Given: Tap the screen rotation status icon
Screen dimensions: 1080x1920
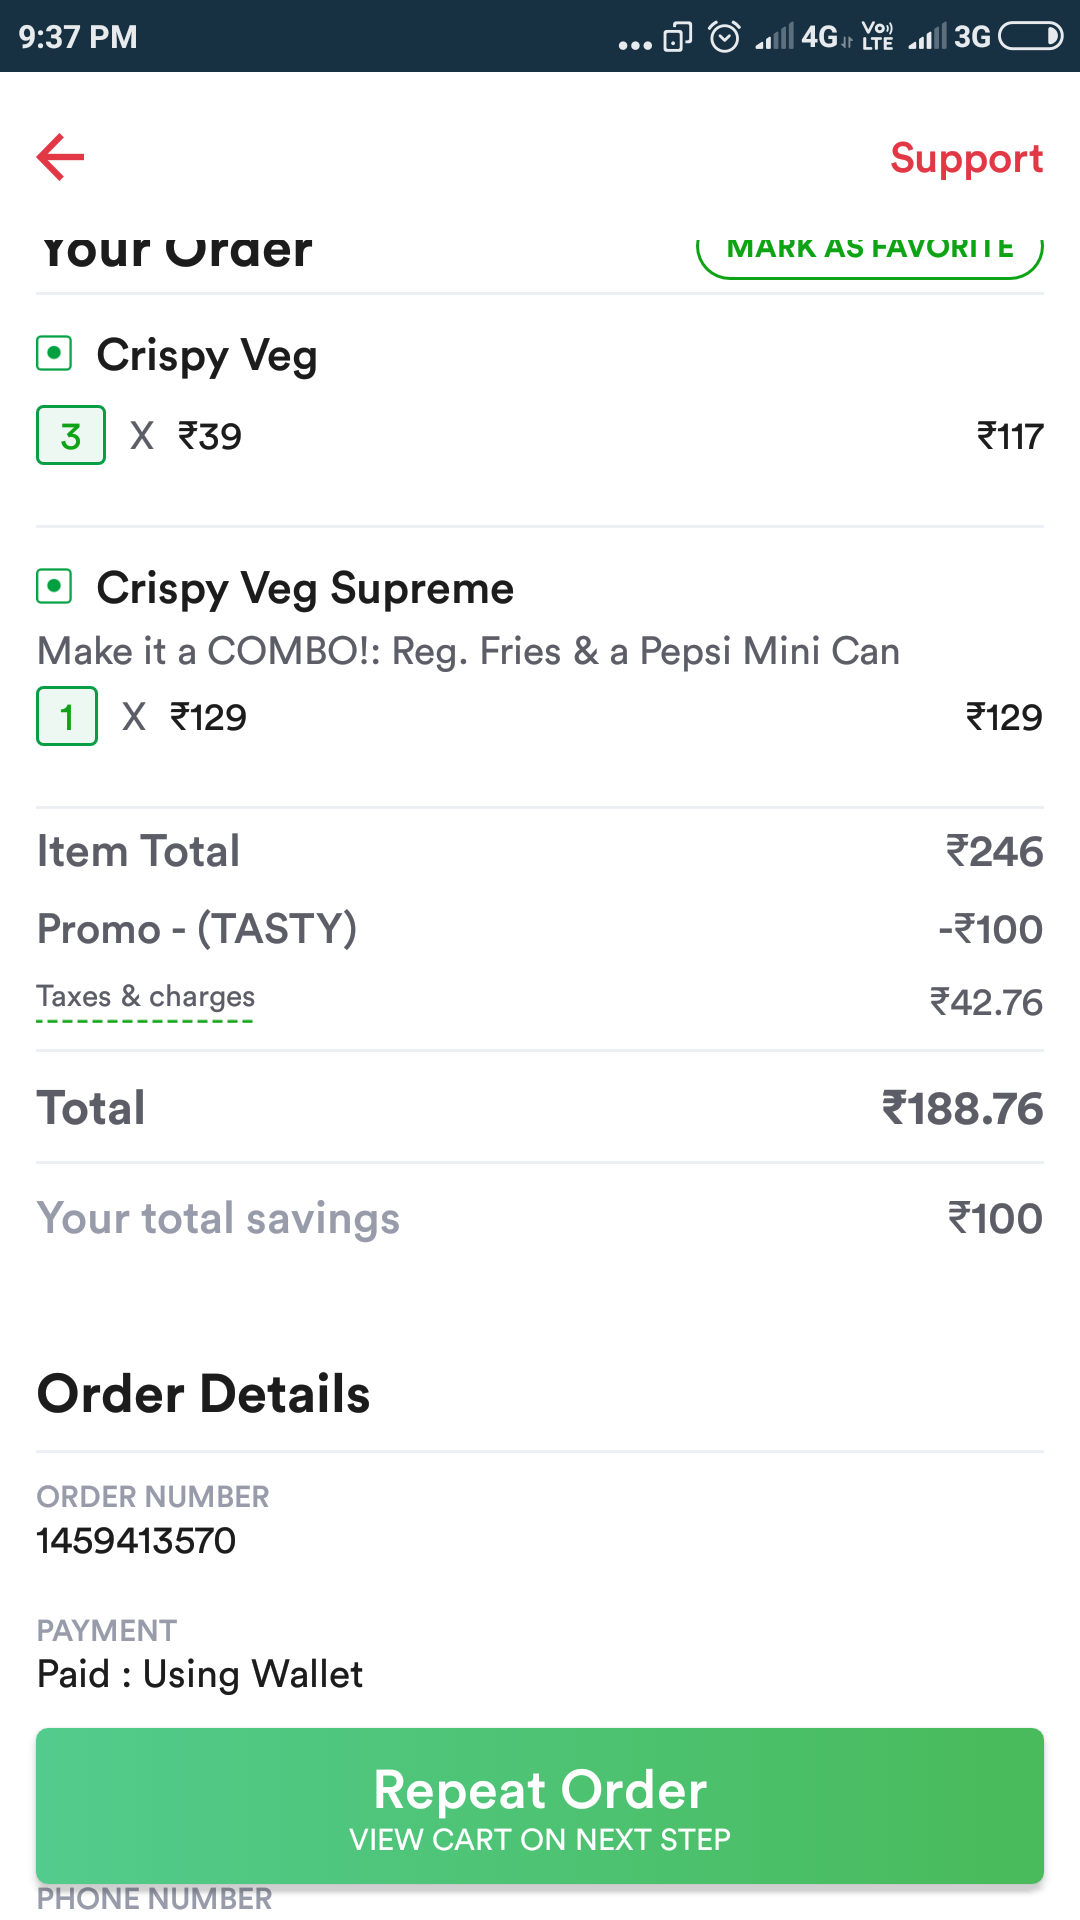Looking at the screenshot, I should coord(677,37).
